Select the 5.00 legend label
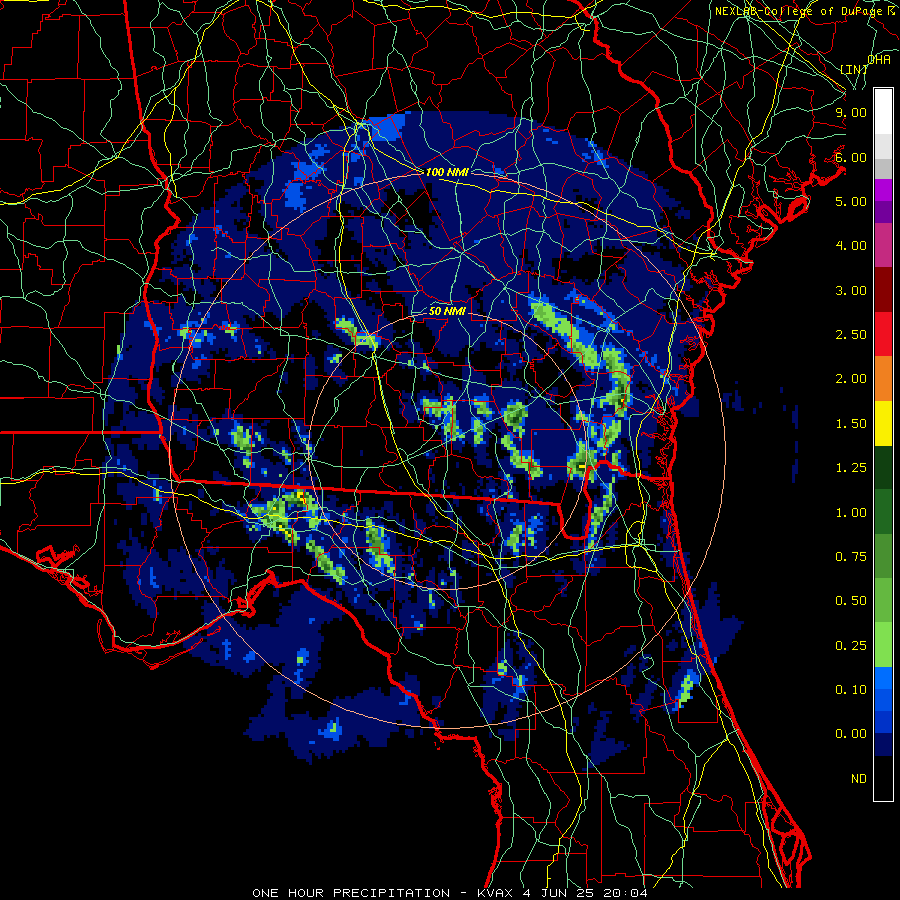The image size is (900, 900). [851, 201]
